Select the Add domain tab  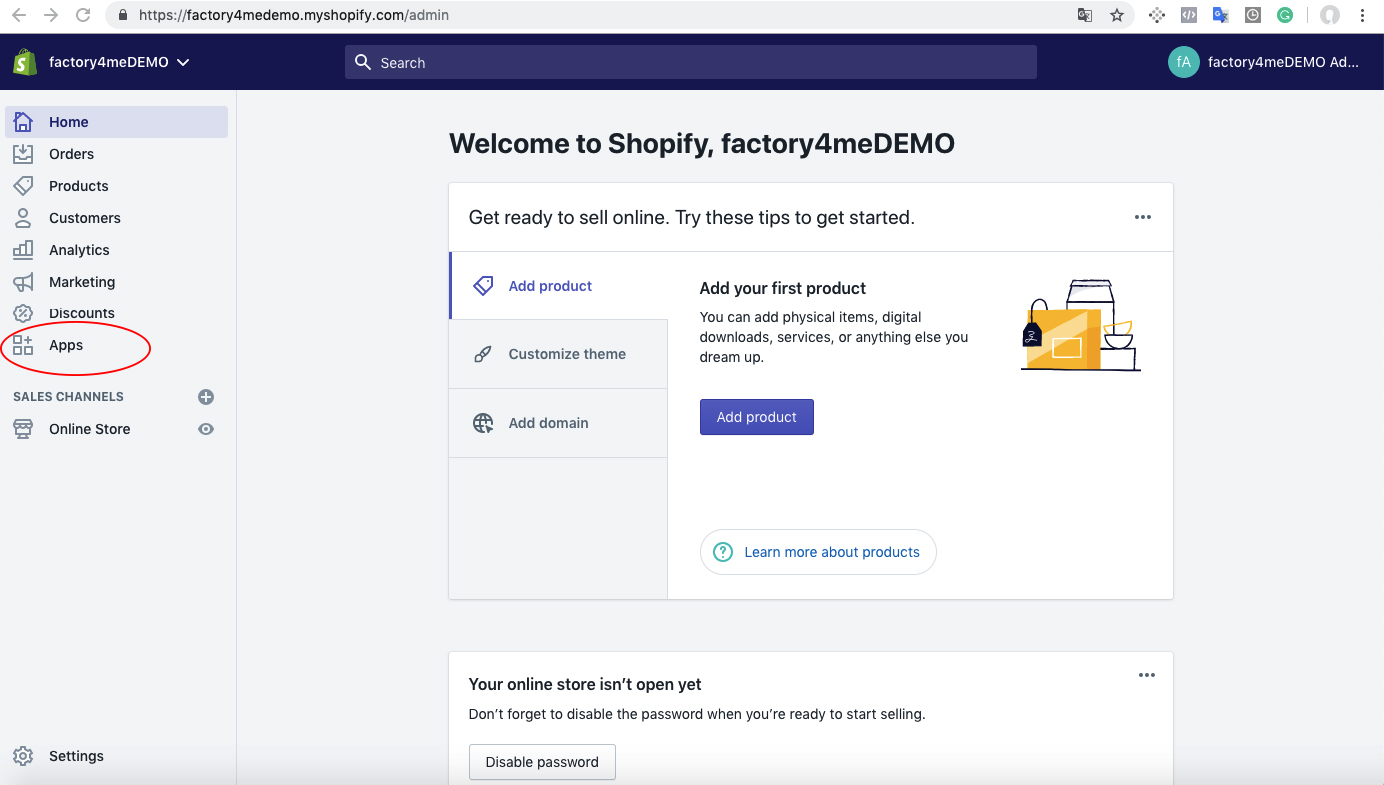pos(559,423)
